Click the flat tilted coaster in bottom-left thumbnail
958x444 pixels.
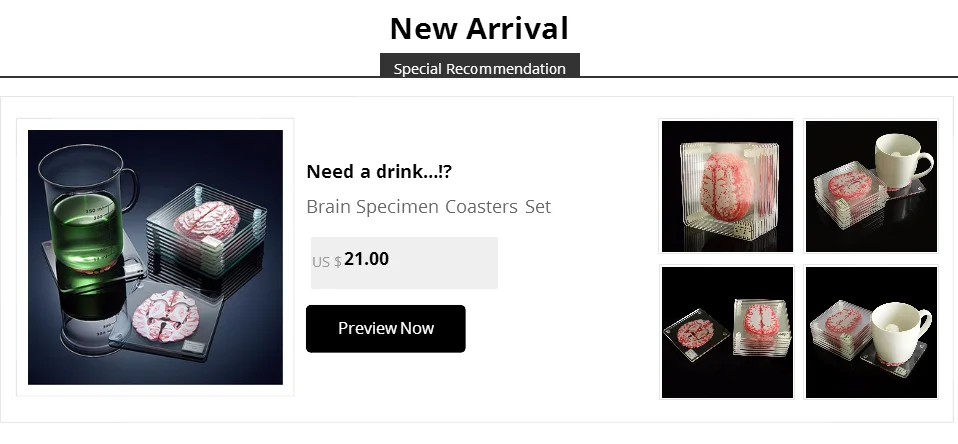(x=697, y=333)
